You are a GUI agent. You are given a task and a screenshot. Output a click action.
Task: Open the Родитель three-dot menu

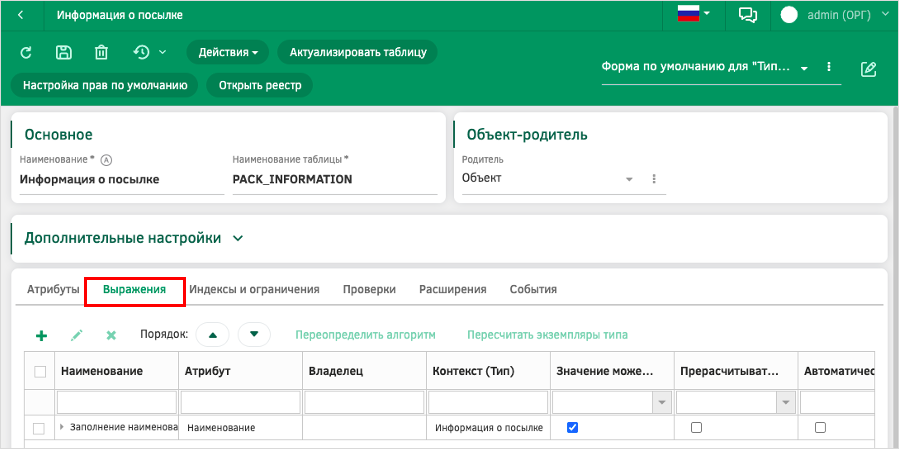coord(654,179)
